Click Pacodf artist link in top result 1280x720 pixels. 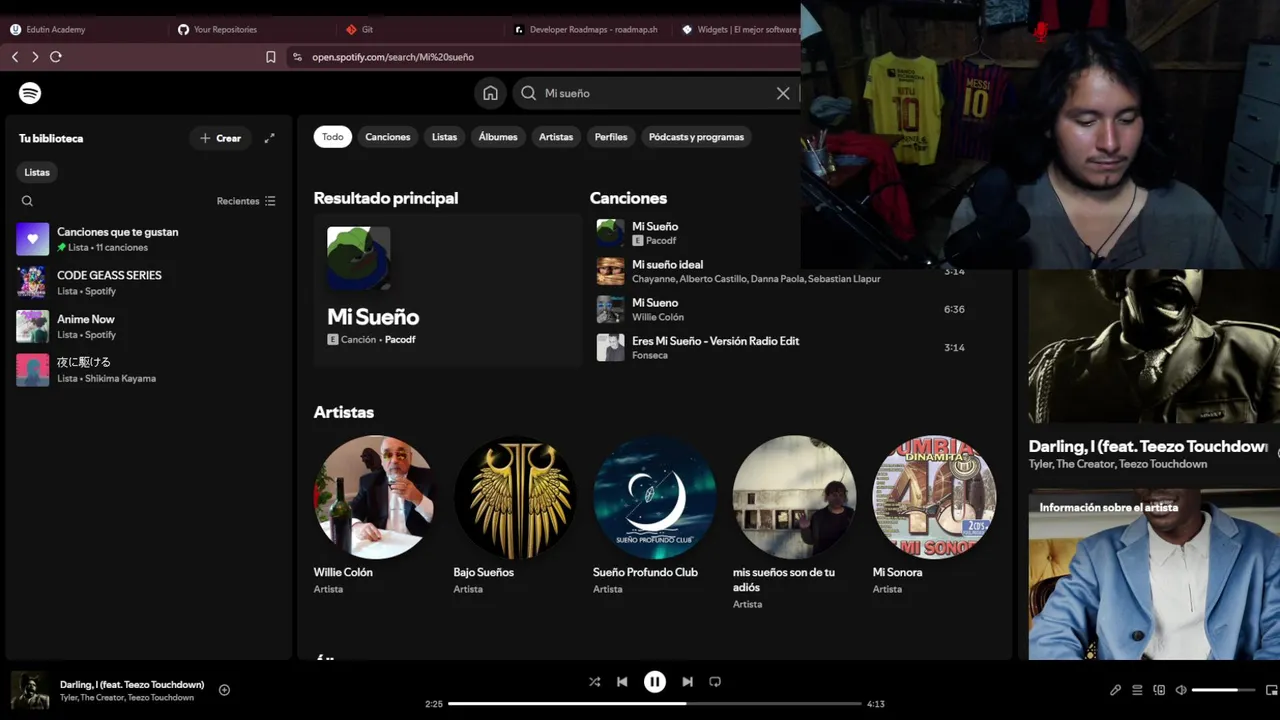click(400, 340)
